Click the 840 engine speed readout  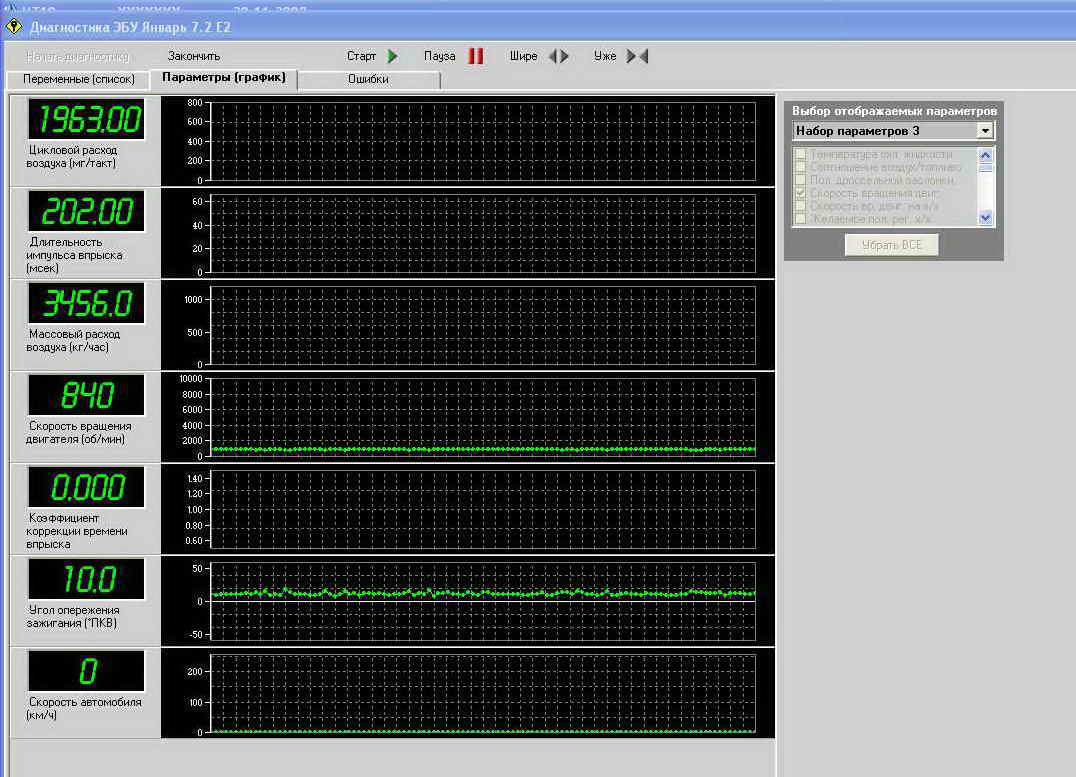tap(86, 395)
